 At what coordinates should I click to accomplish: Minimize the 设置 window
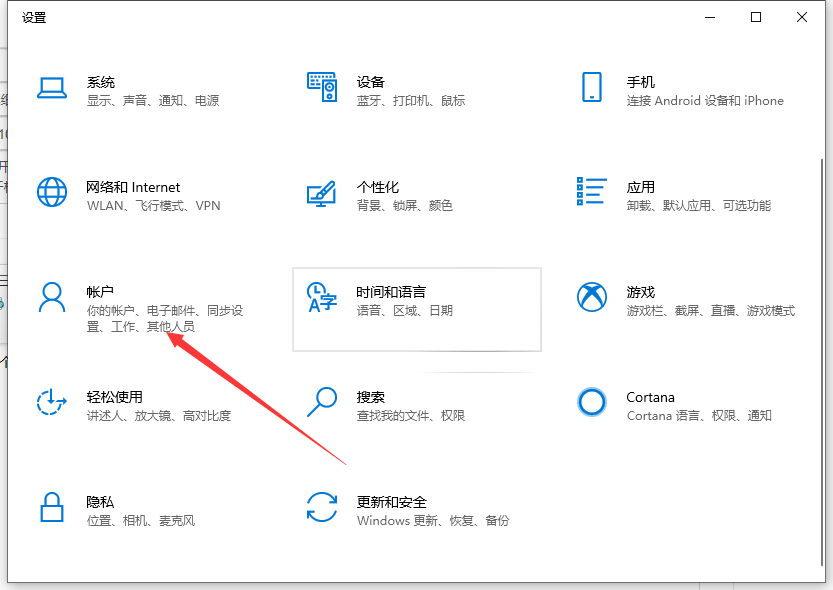point(710,17)
